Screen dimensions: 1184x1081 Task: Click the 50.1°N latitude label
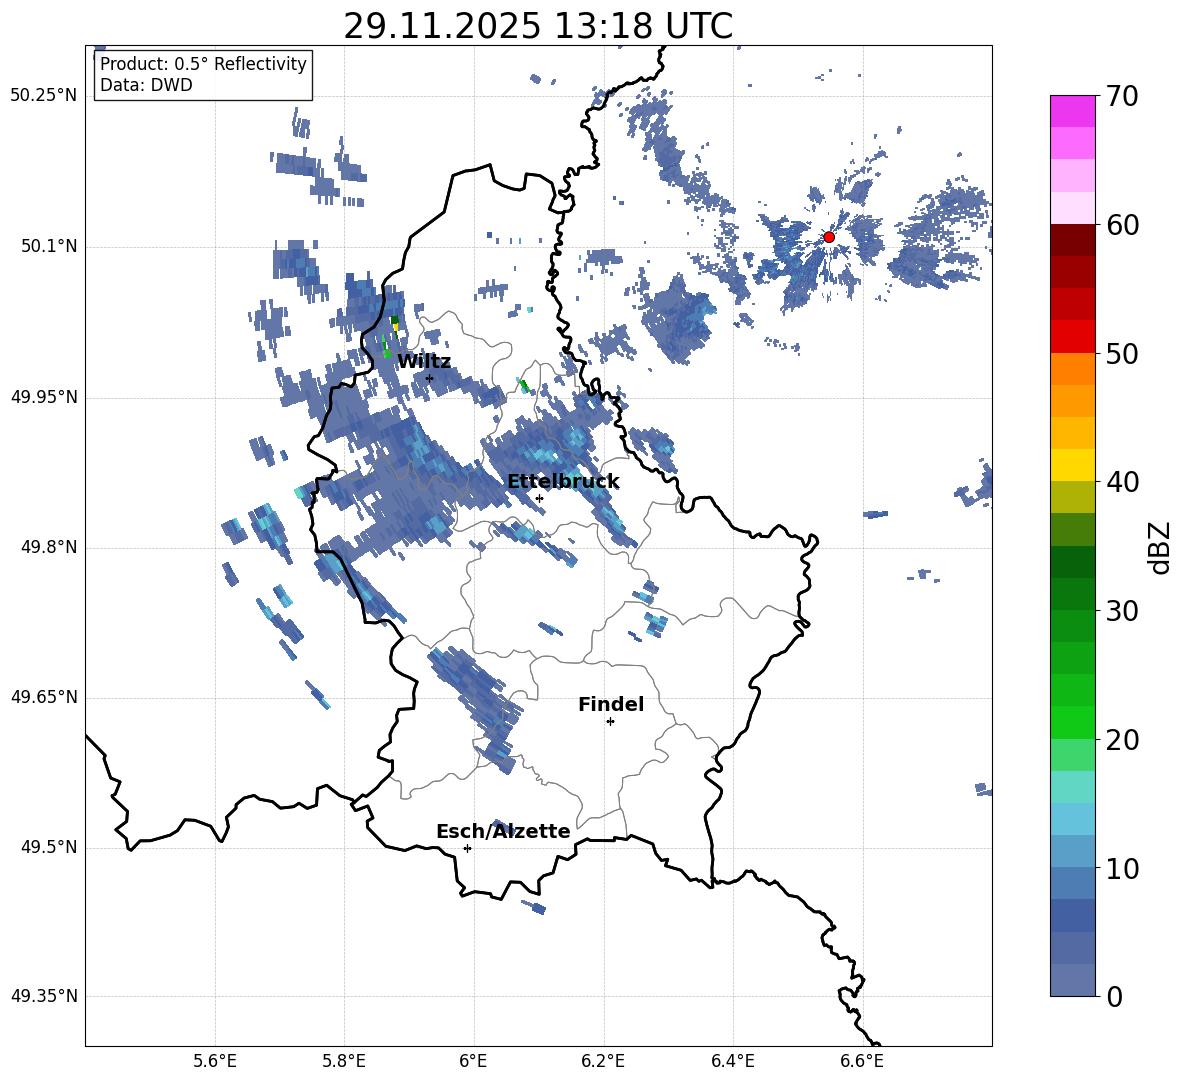[49, 247]
